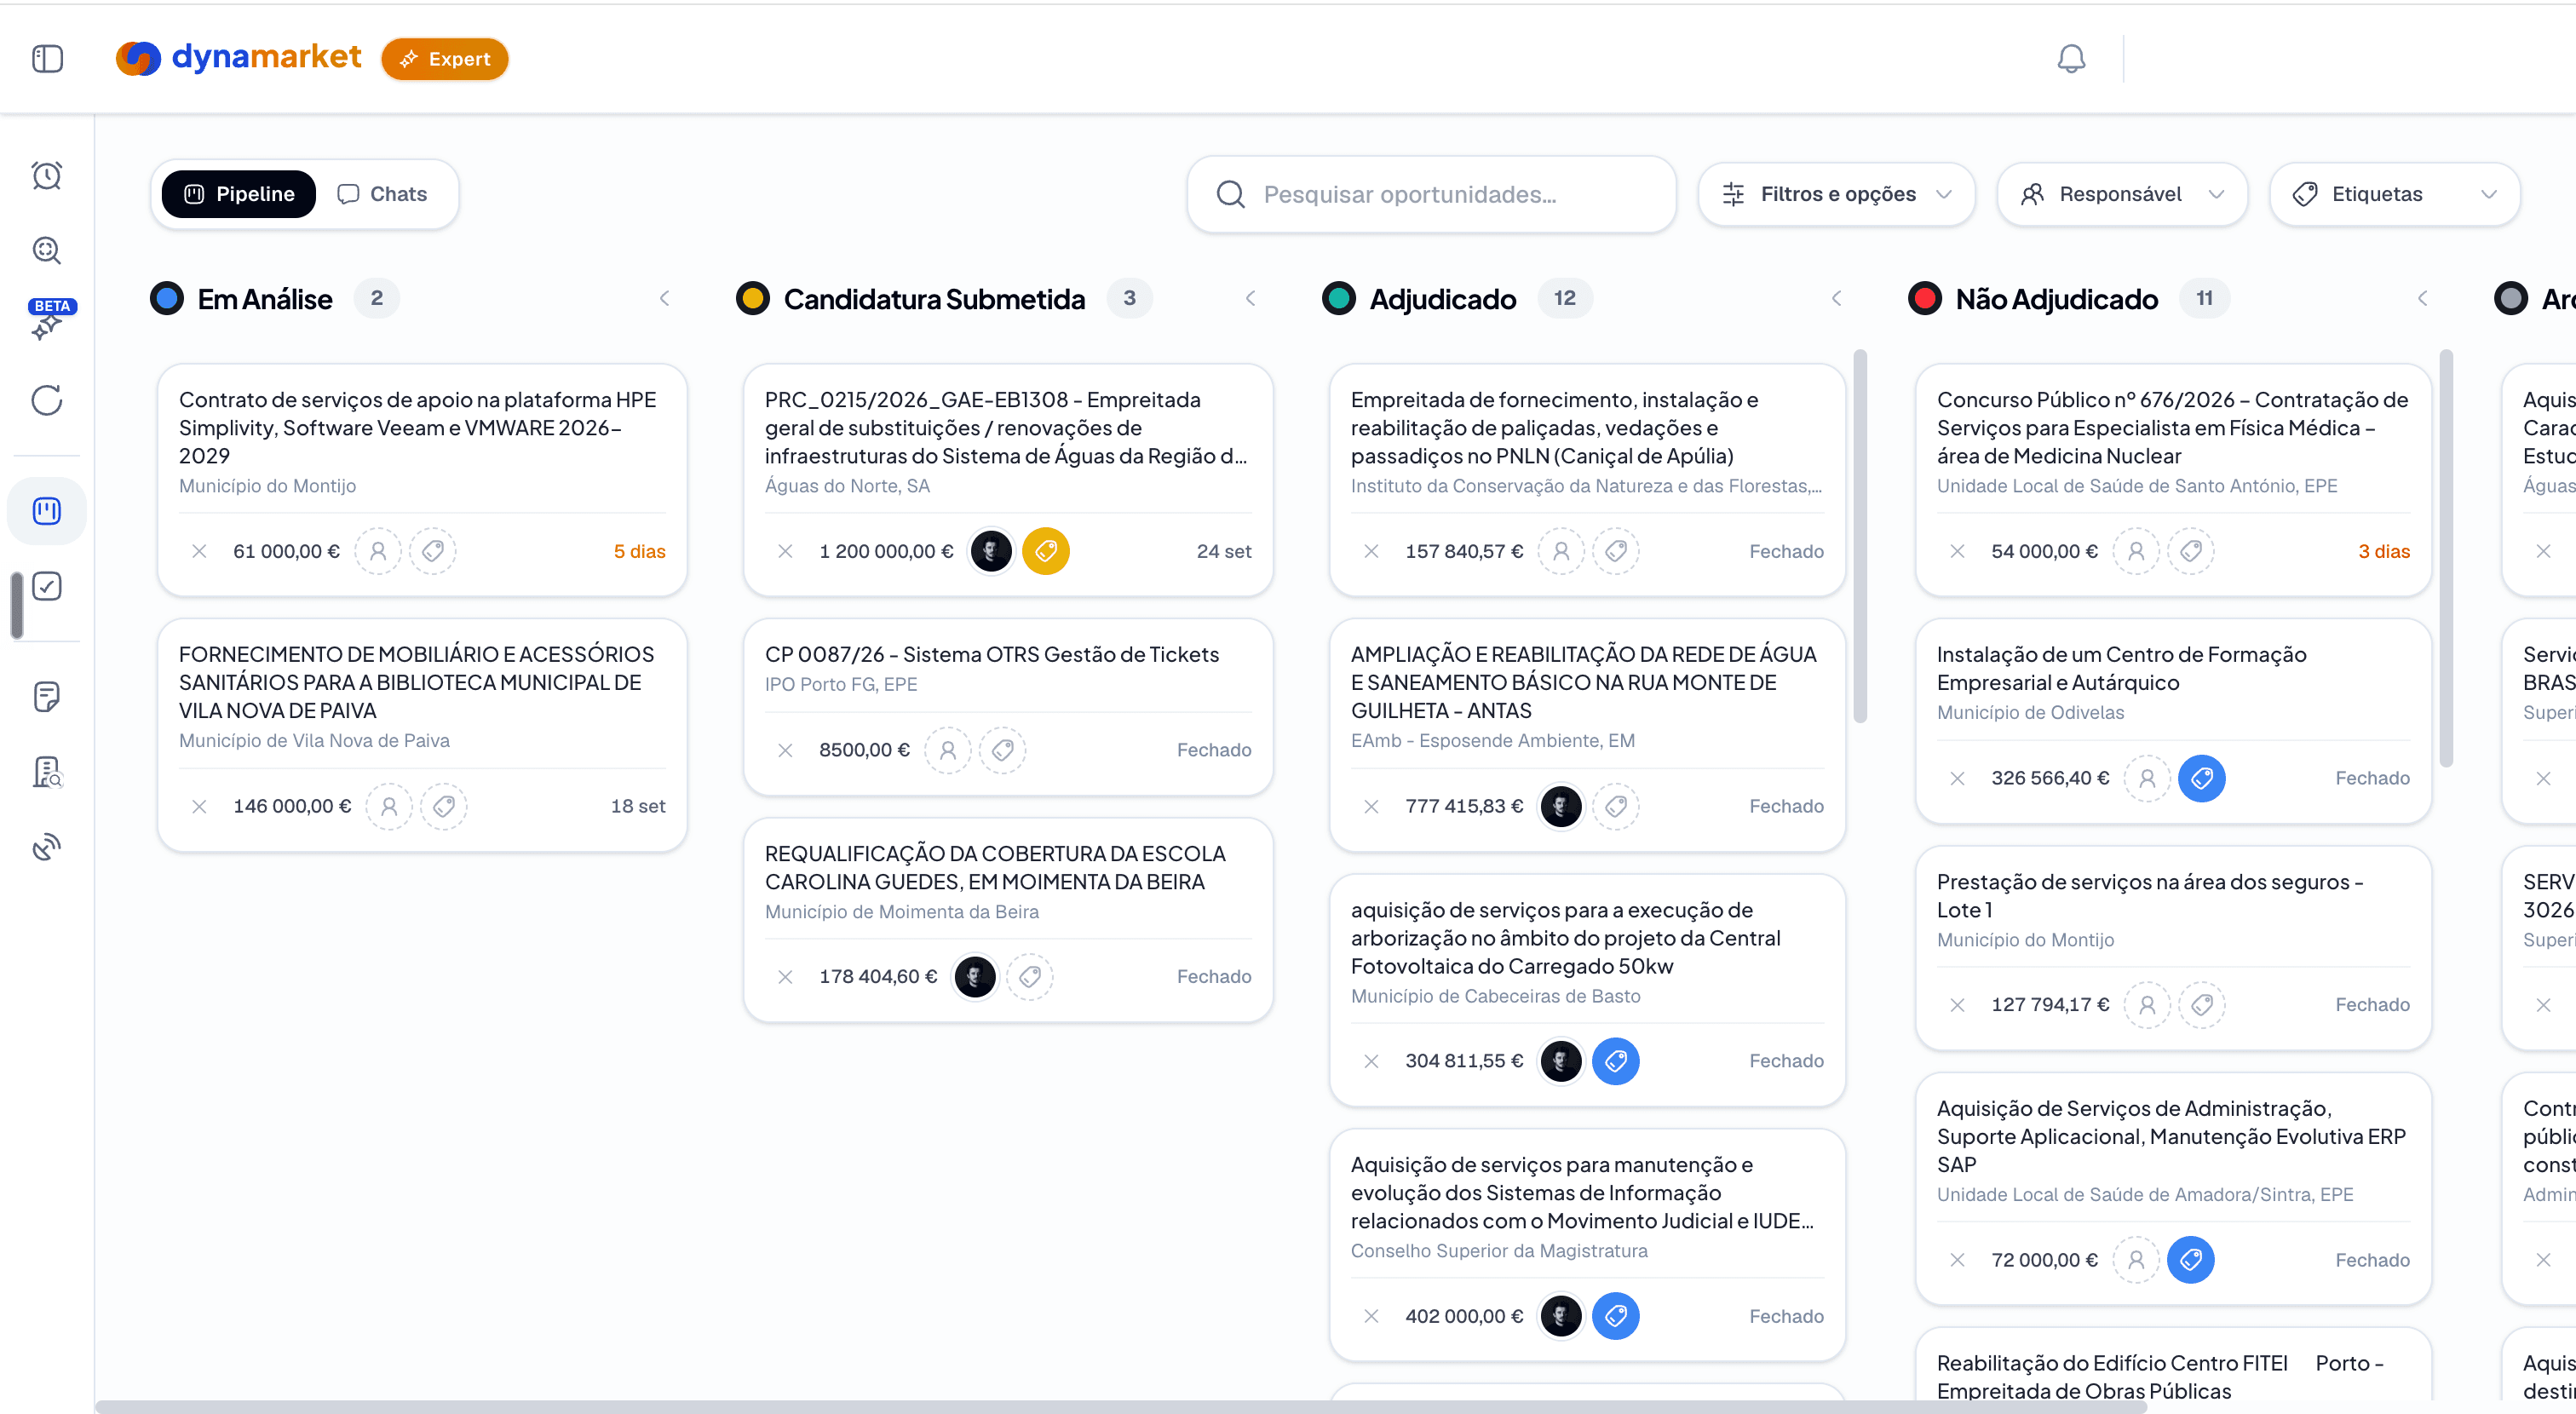Click the horizontal board scrollbar

1120,1407
